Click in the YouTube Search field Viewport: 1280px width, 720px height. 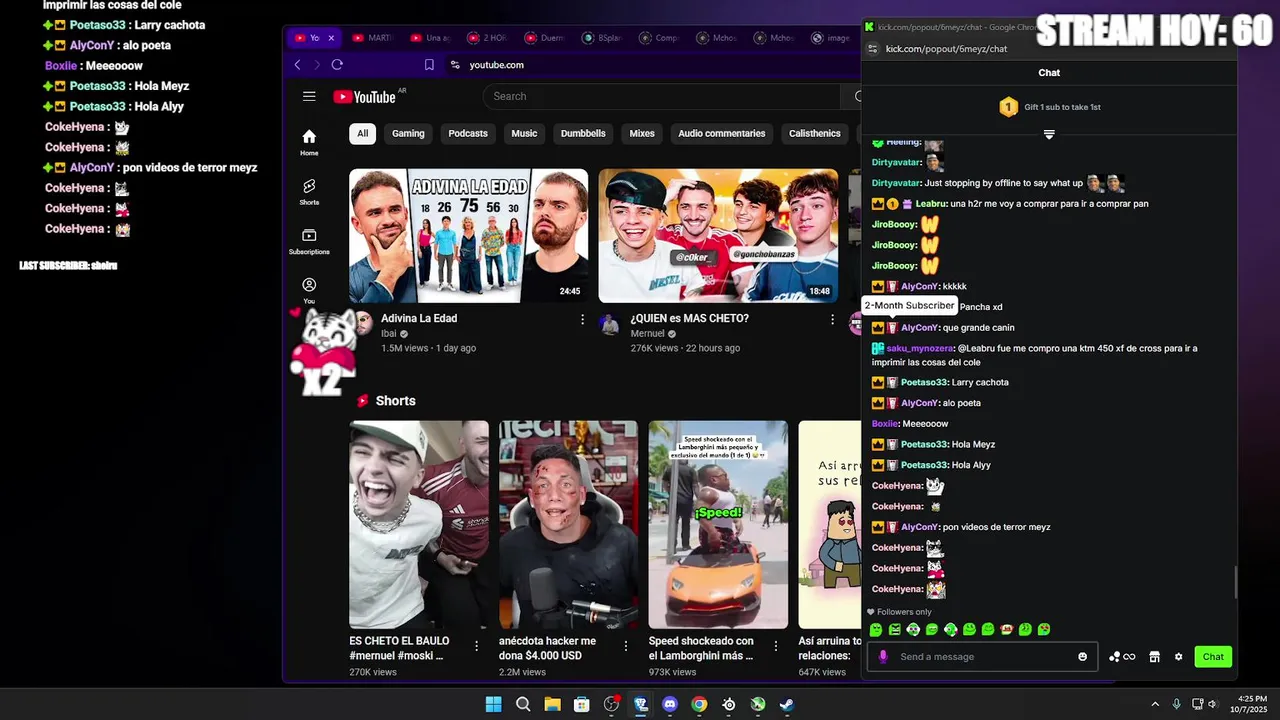pos(661,96)
